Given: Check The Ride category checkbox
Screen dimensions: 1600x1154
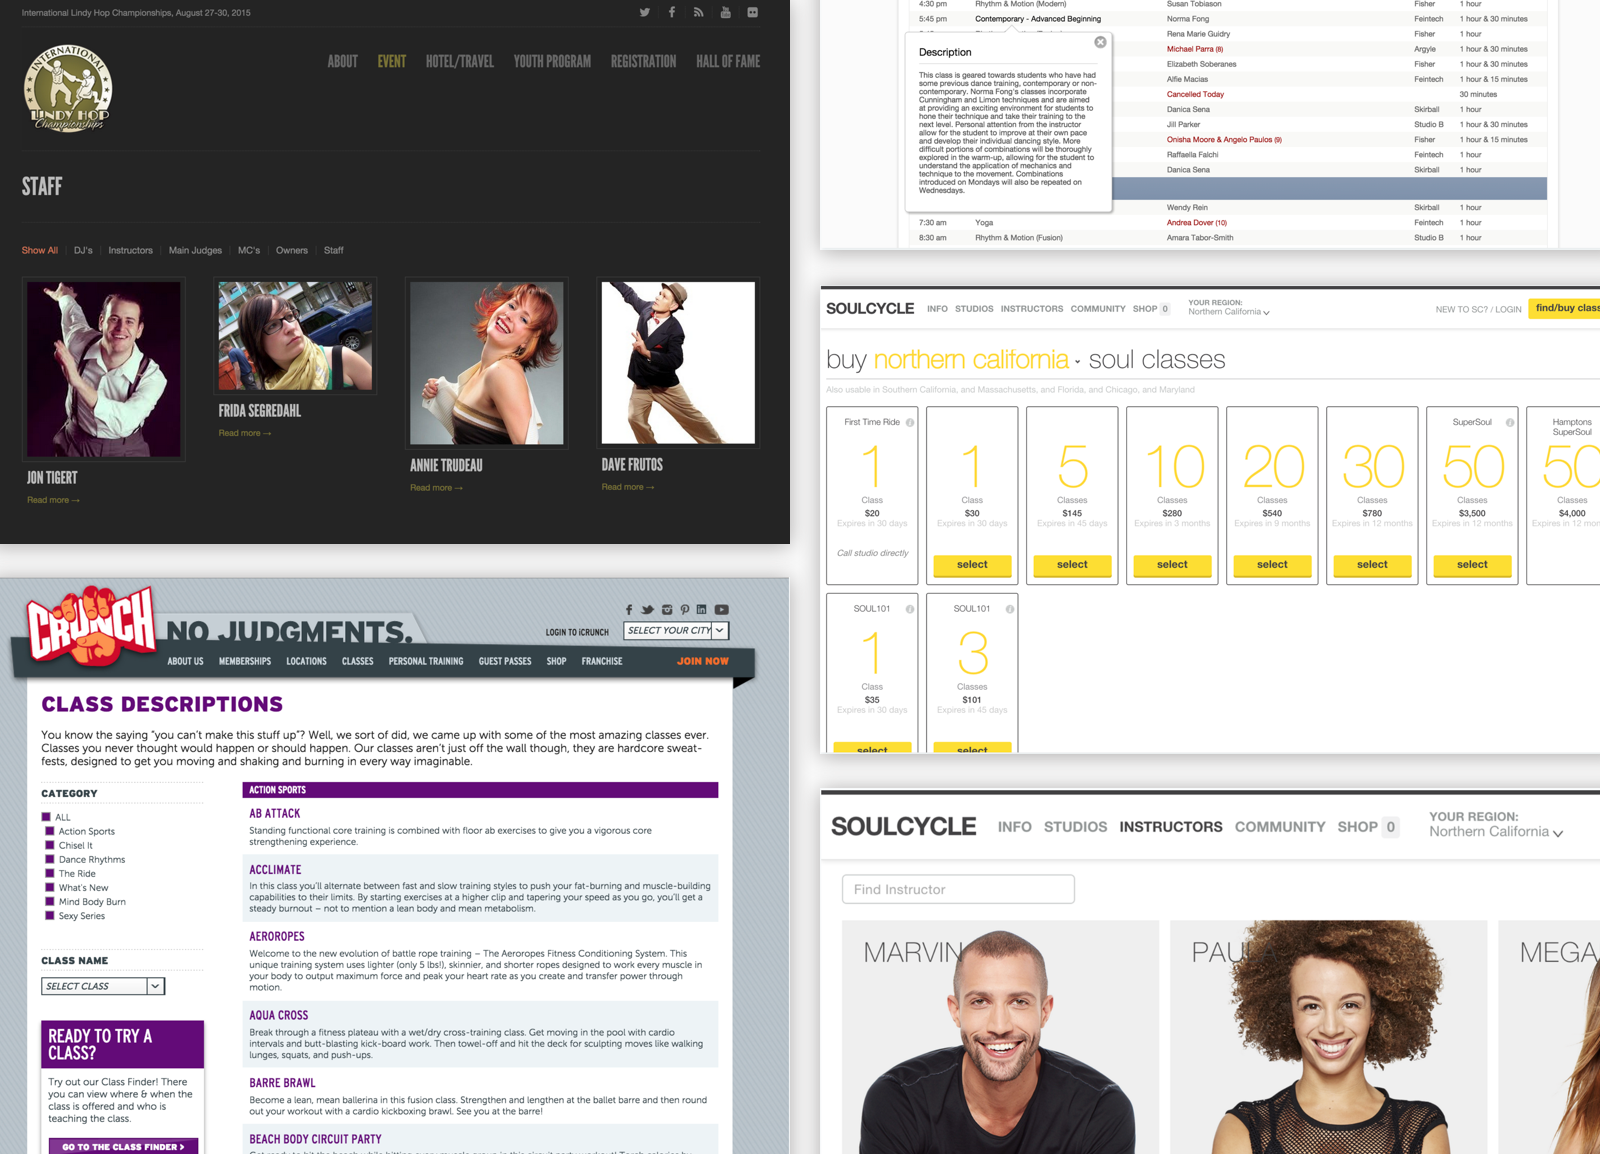Looking at the screenshot, I should [49, 873].
